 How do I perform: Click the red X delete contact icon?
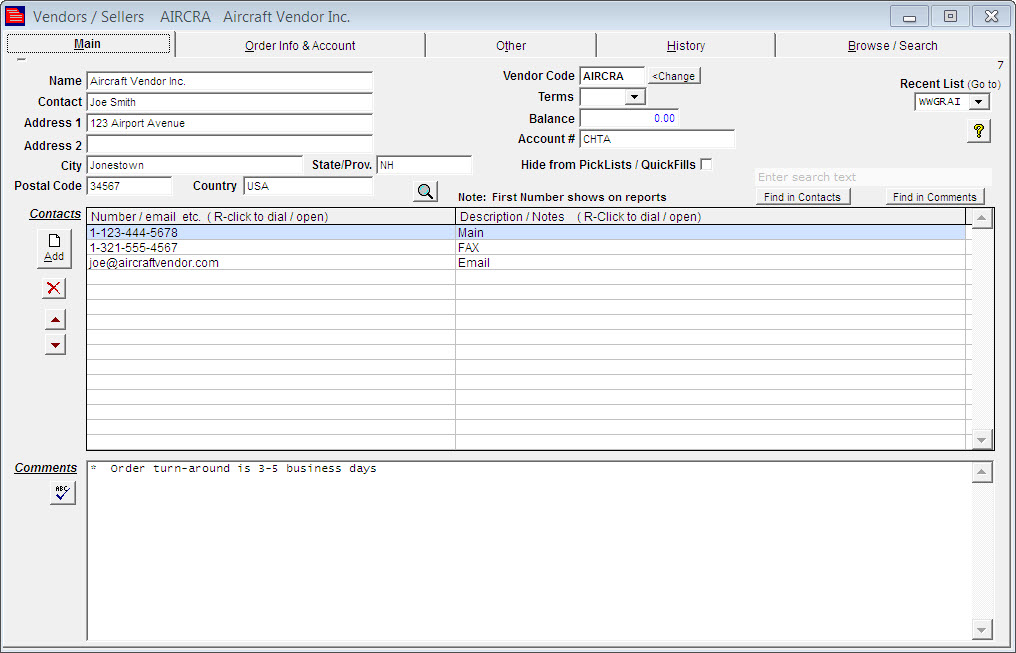click(x=54, y=288)
